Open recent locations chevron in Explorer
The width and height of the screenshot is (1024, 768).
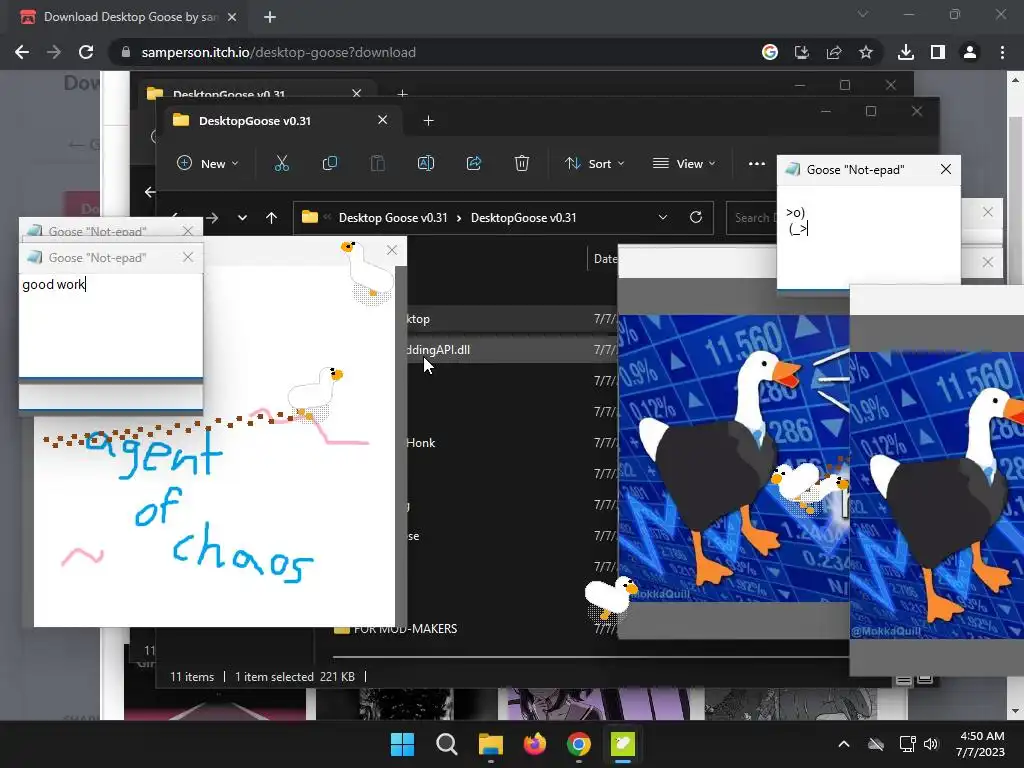pos(242,217)
